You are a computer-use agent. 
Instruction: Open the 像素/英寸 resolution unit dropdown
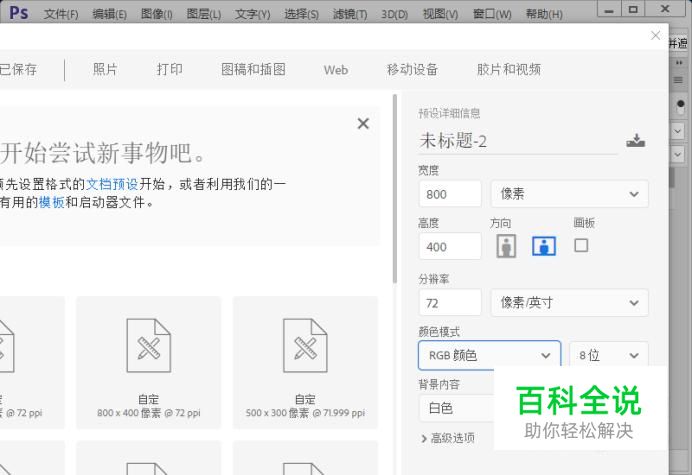tap(569, 303)
